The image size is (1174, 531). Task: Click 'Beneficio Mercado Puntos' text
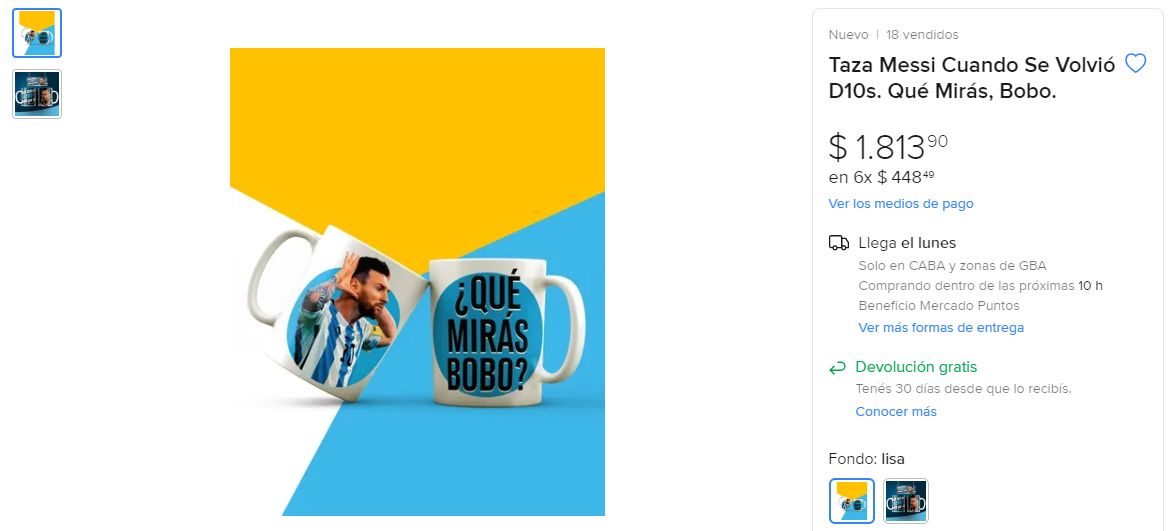[x=939, y=306]
